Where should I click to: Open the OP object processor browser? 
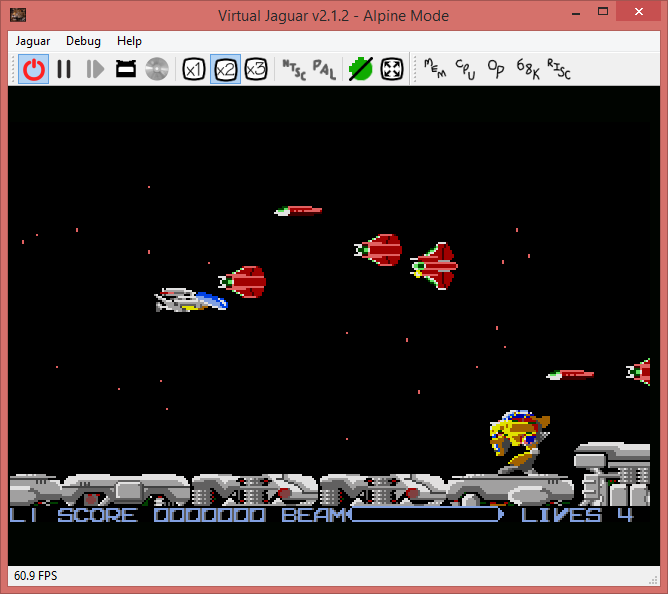point(495,69)
